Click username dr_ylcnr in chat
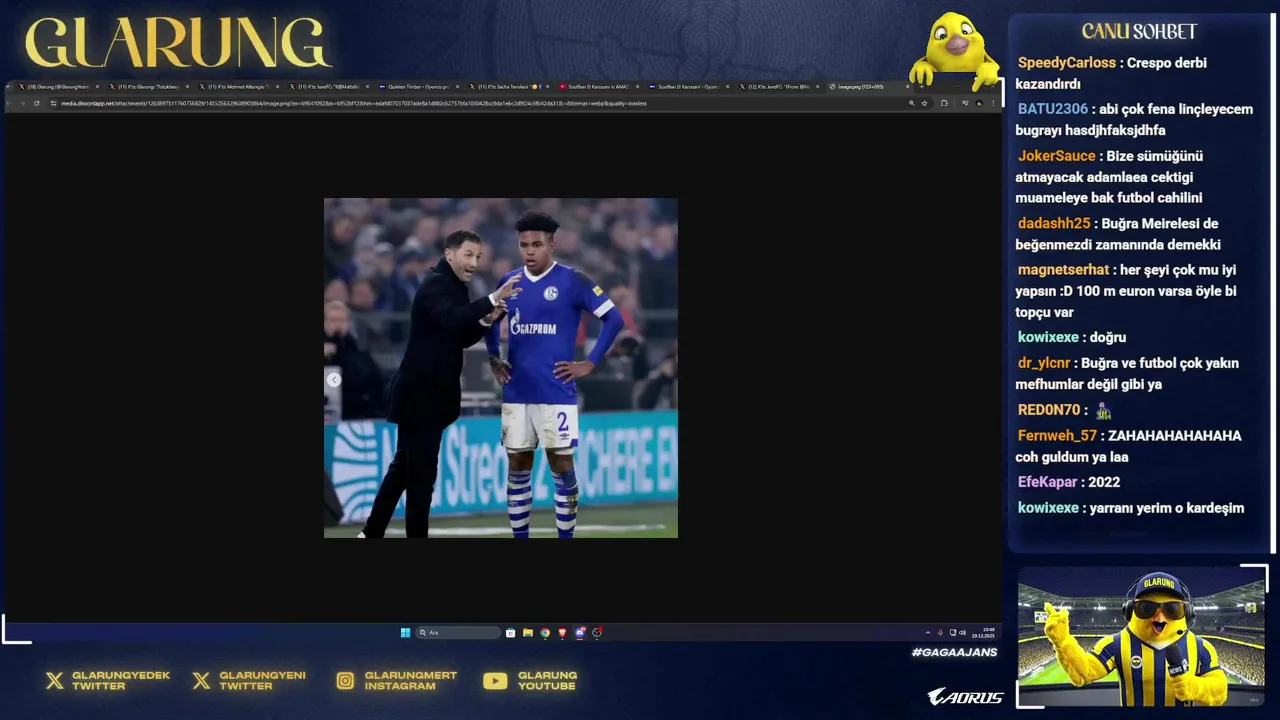 click(x=1044, y=363)
